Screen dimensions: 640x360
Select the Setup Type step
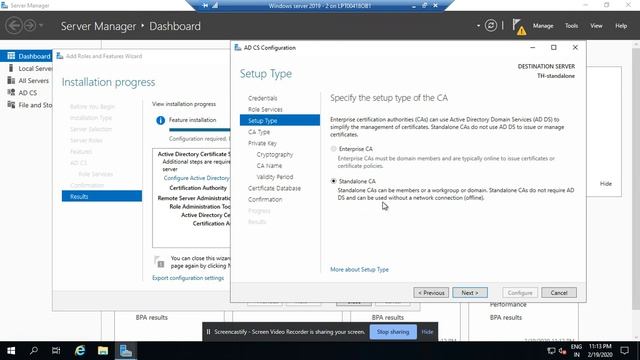pyautogui.click(x=280, y=120)
